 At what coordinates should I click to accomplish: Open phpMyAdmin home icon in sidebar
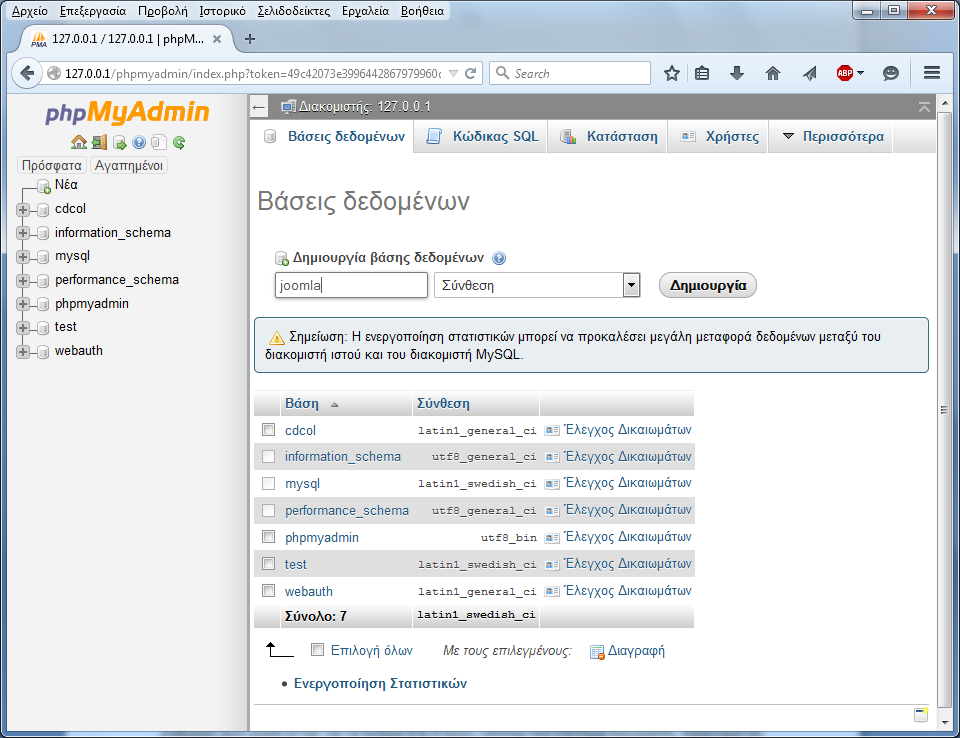click(x=79, y=143)
